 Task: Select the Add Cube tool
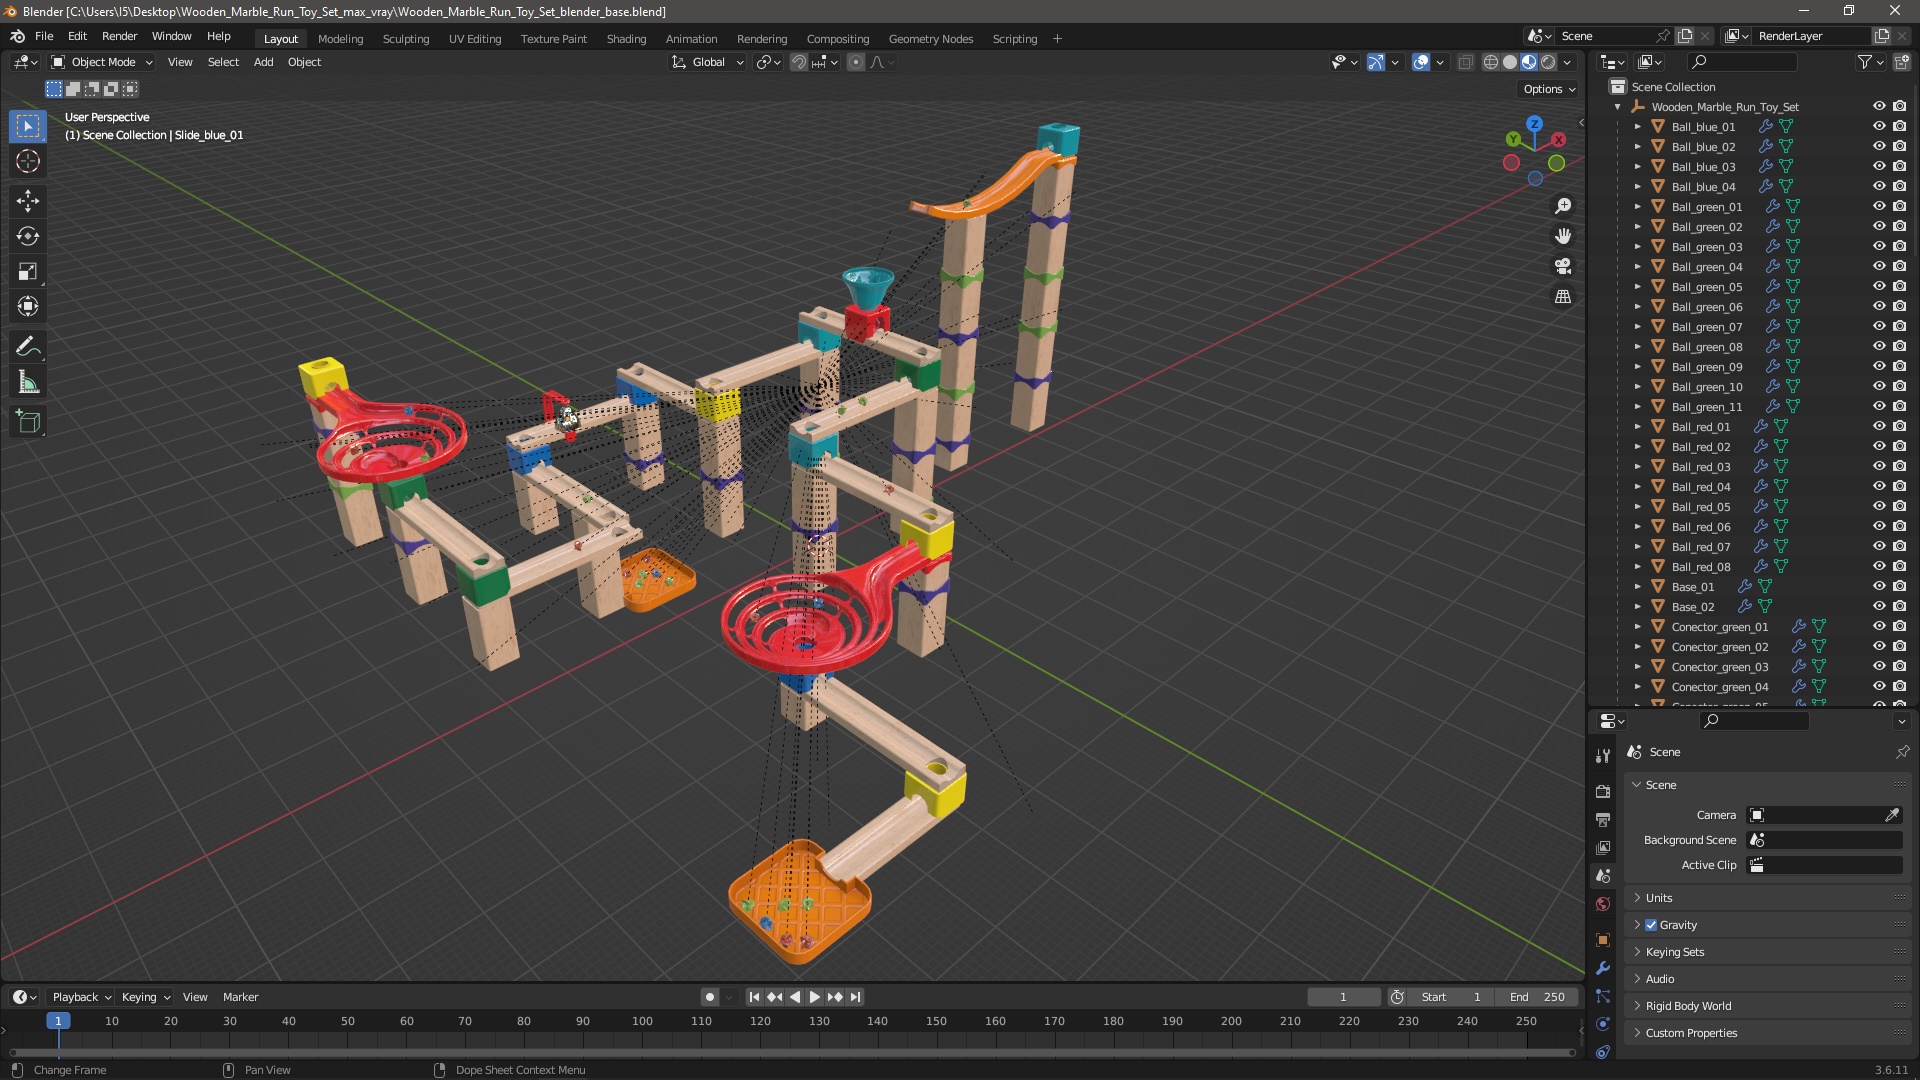[x=28, y=422]
